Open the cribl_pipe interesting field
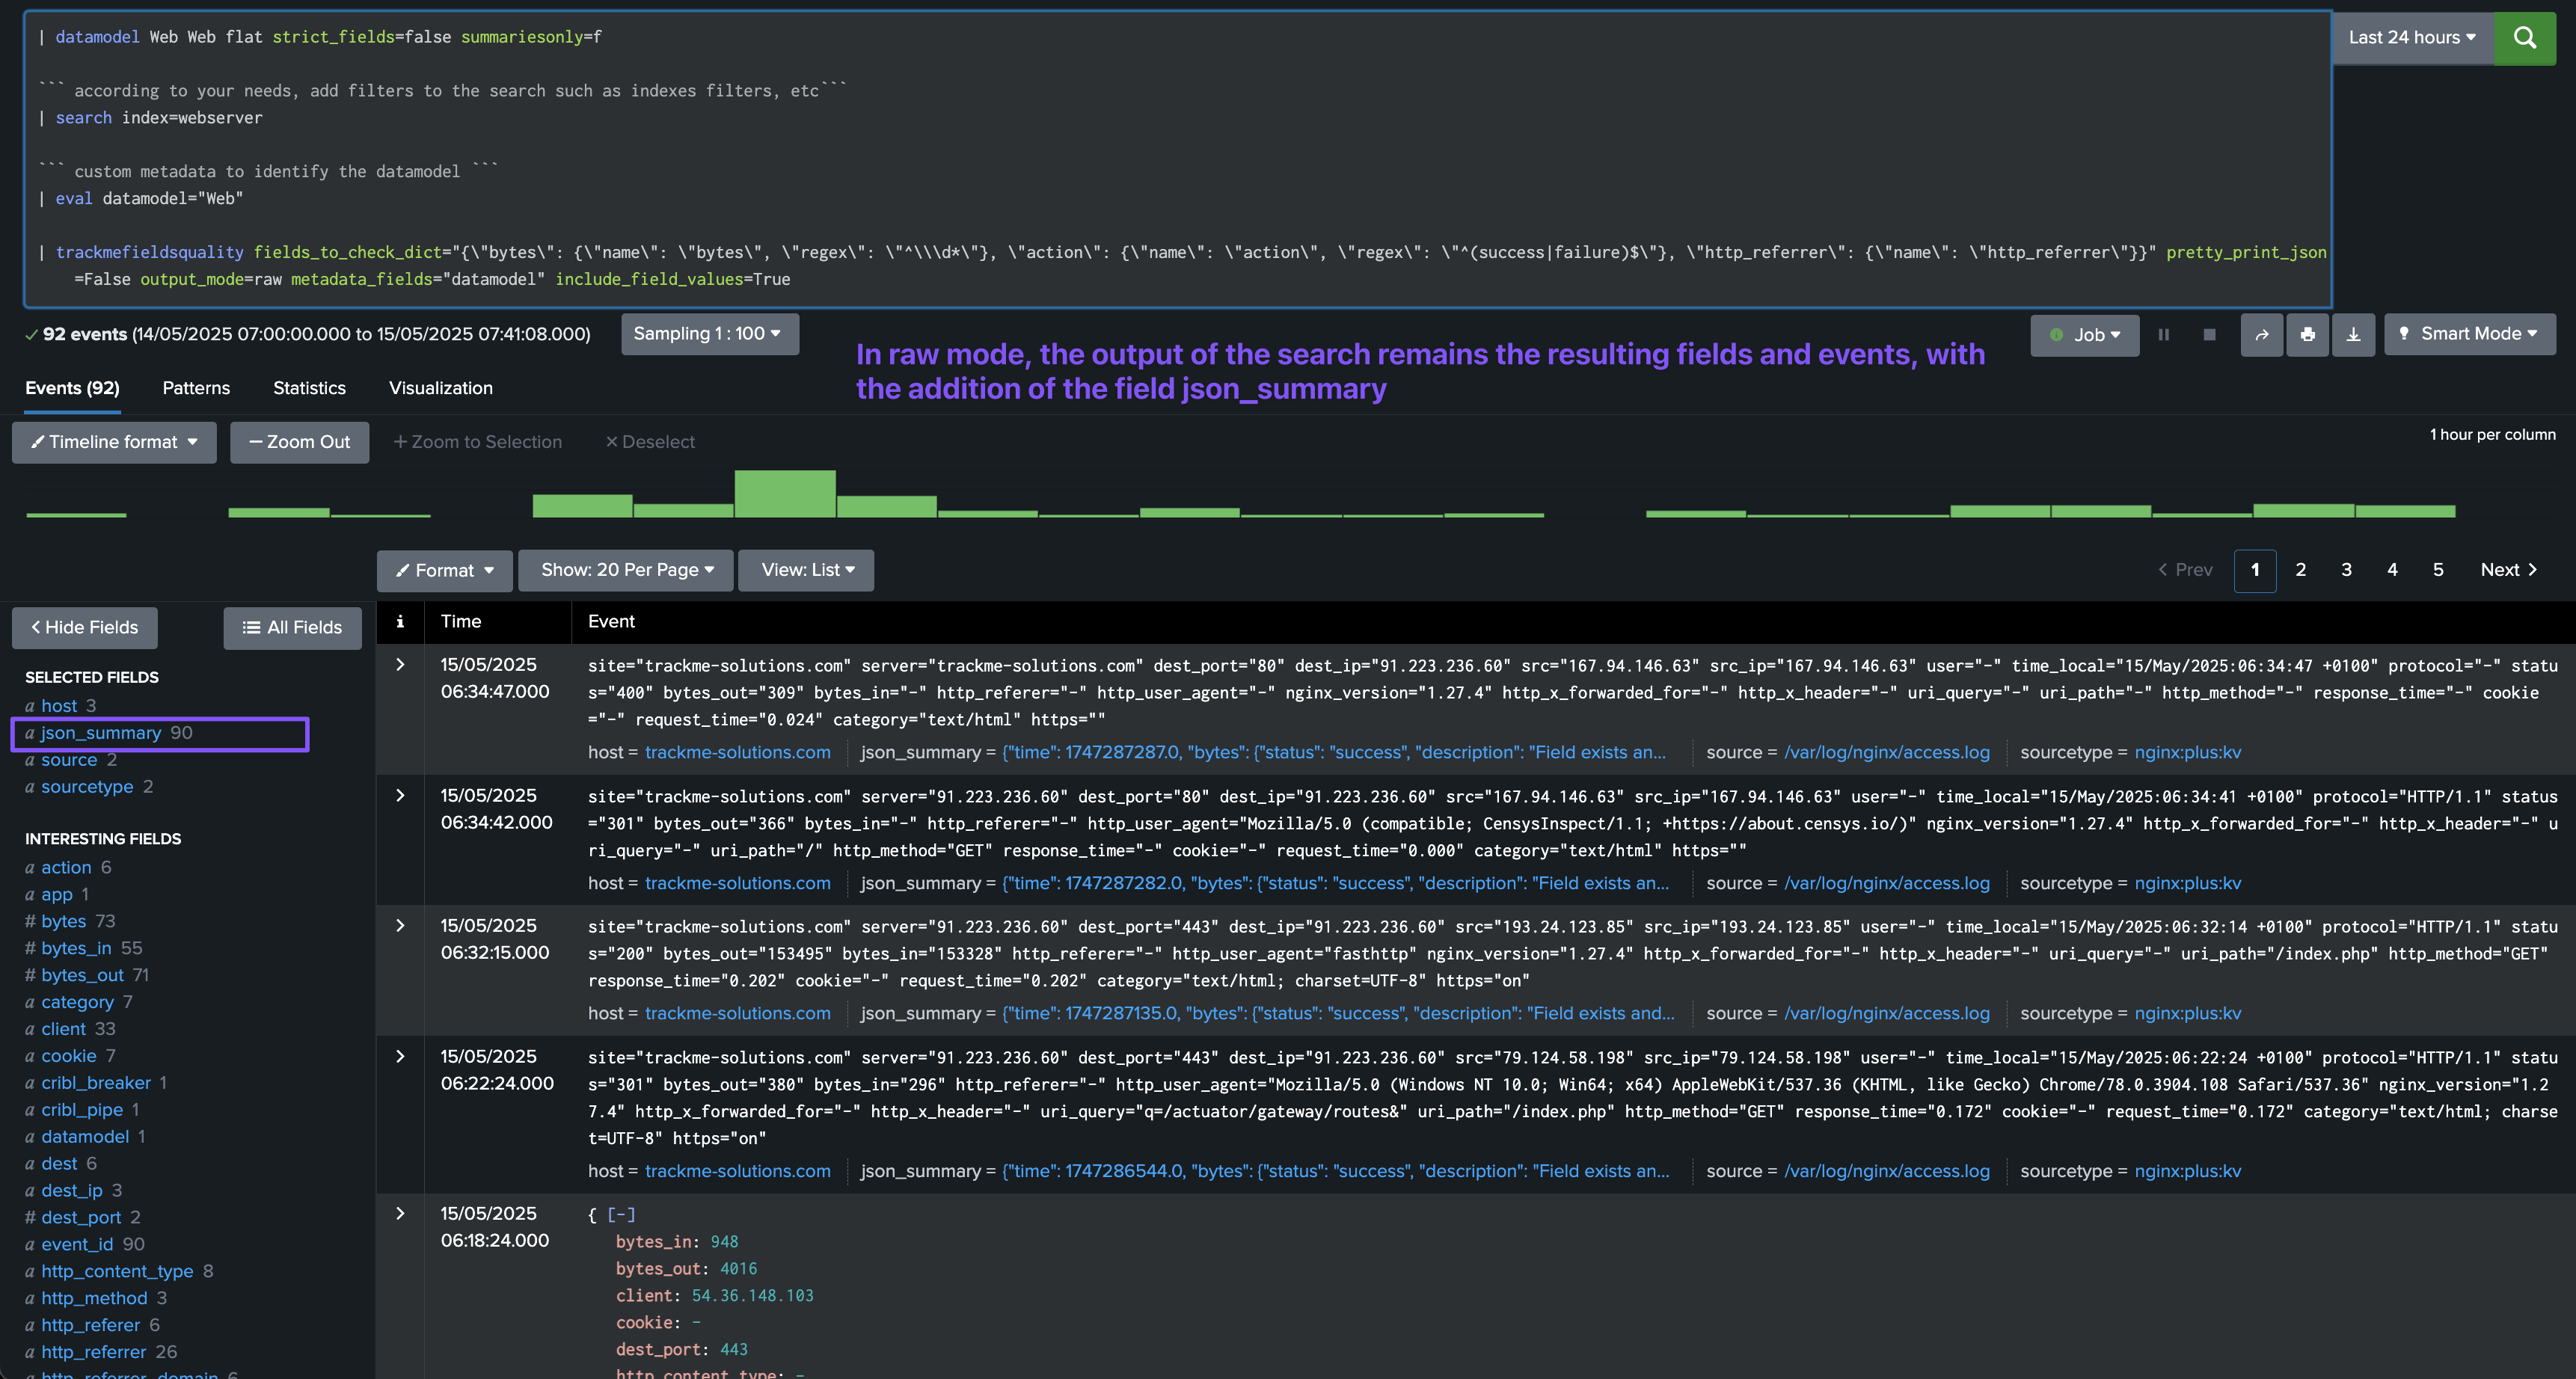The width and height of the screenshot is (2576, 1379). pyautogui.click(x=82, y=1110)
